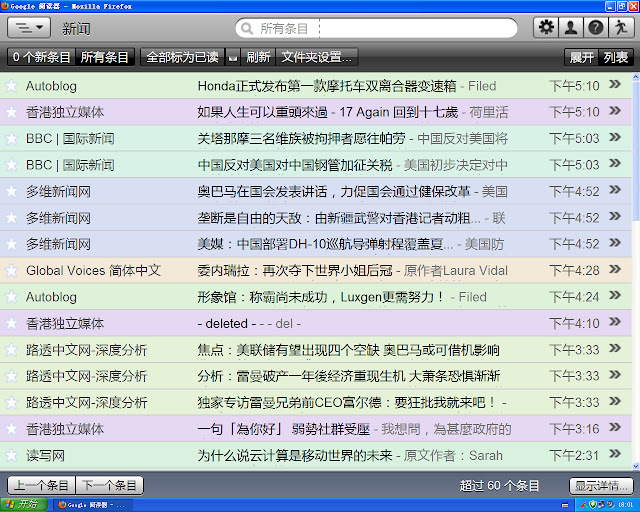Open original of 分析：雷曼破产 via arrow

point(615,375)
